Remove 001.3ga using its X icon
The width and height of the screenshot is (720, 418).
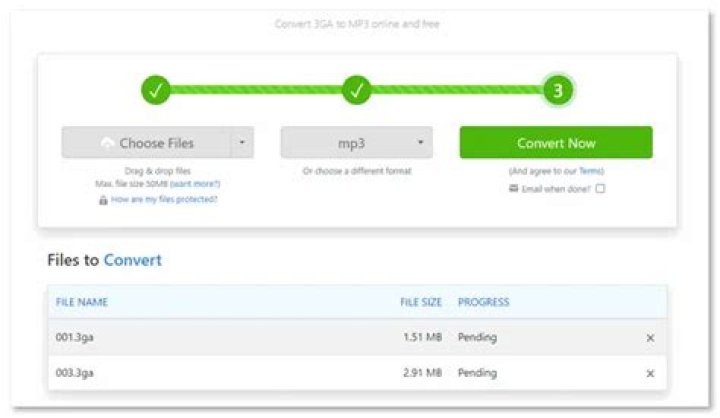point(650,338)
